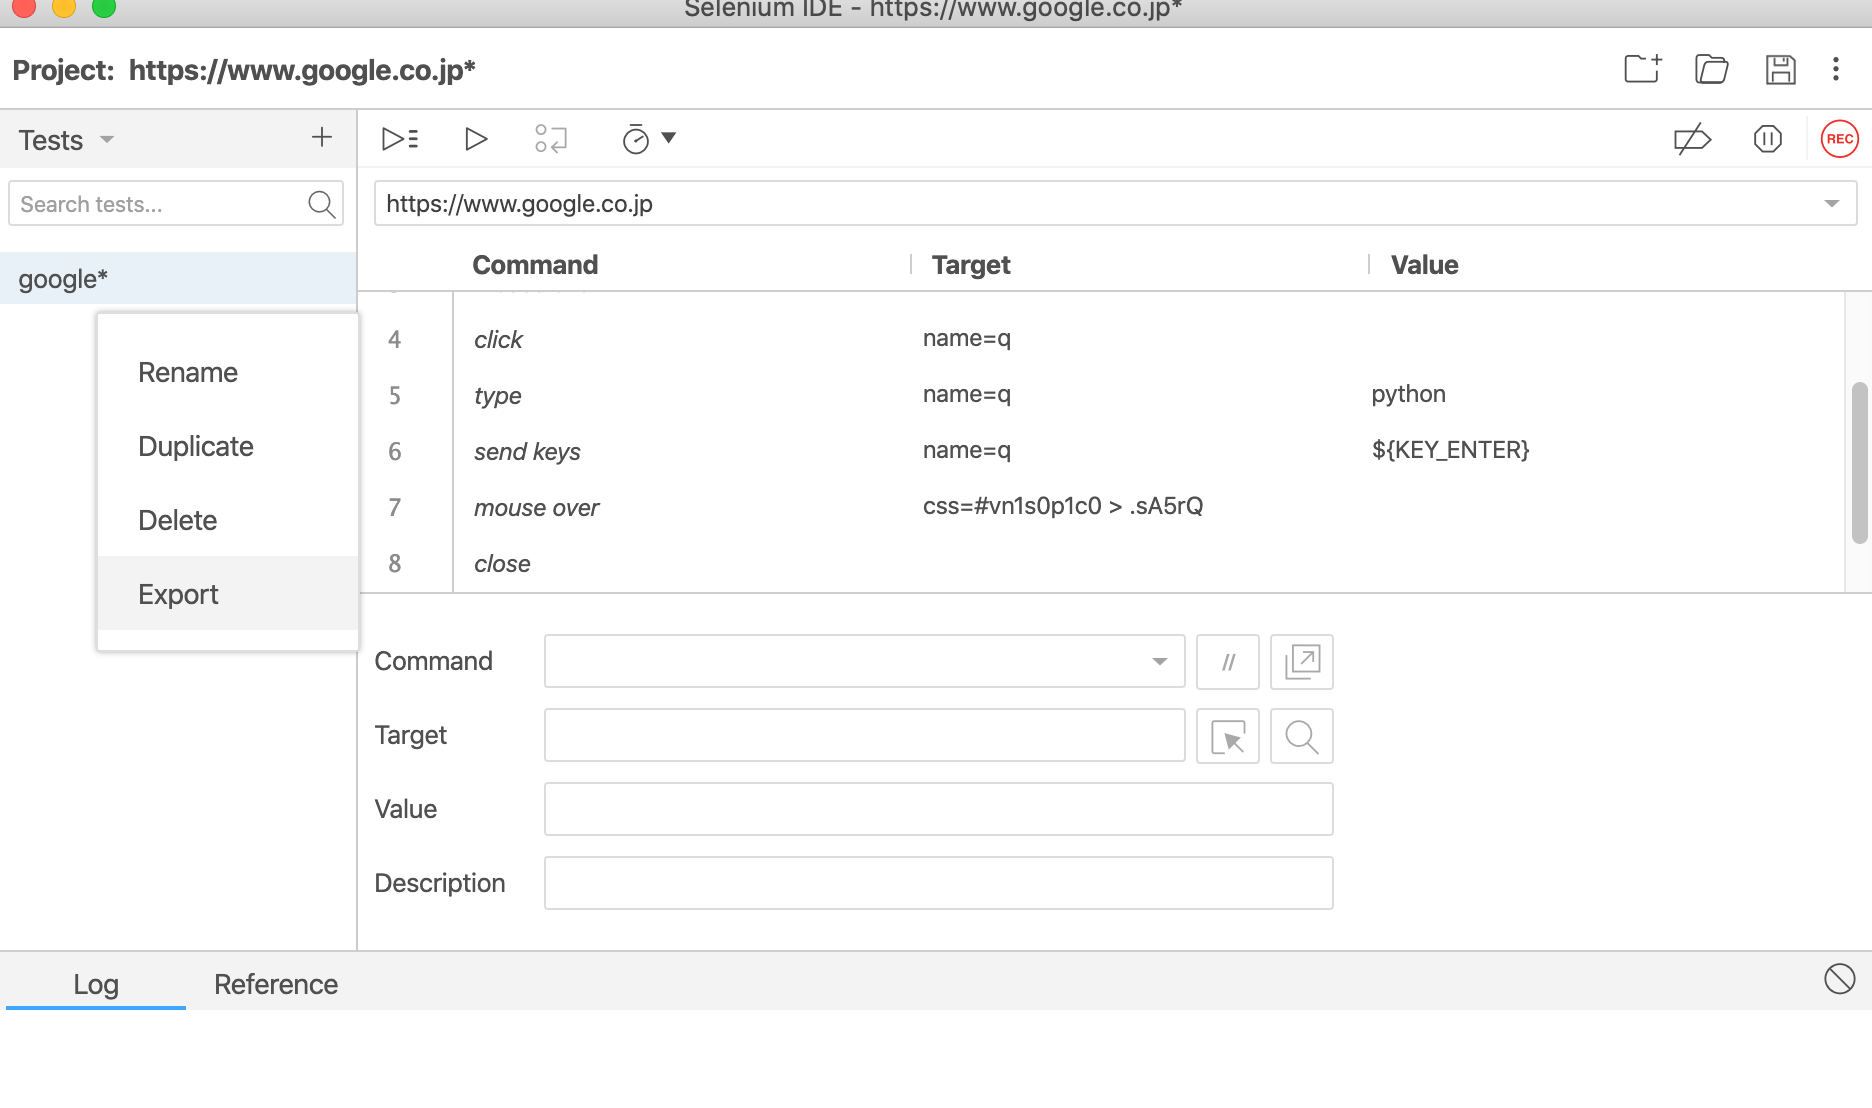
Task: Open test execution speed control
Action: tap(649, 139)
